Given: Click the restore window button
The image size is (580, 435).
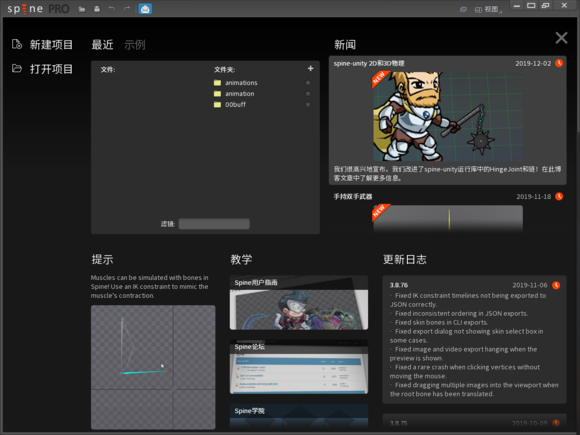Looking at the screenshot, I should (x=545, y=6).
